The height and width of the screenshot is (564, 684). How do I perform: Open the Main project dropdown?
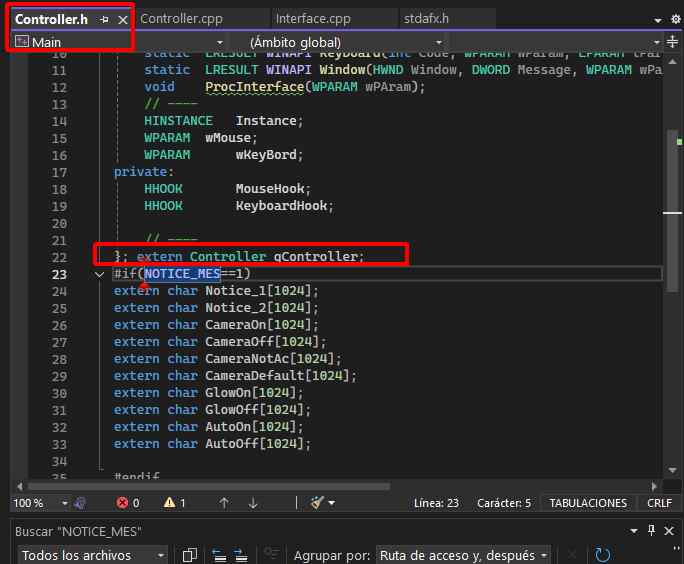[220, 42]
